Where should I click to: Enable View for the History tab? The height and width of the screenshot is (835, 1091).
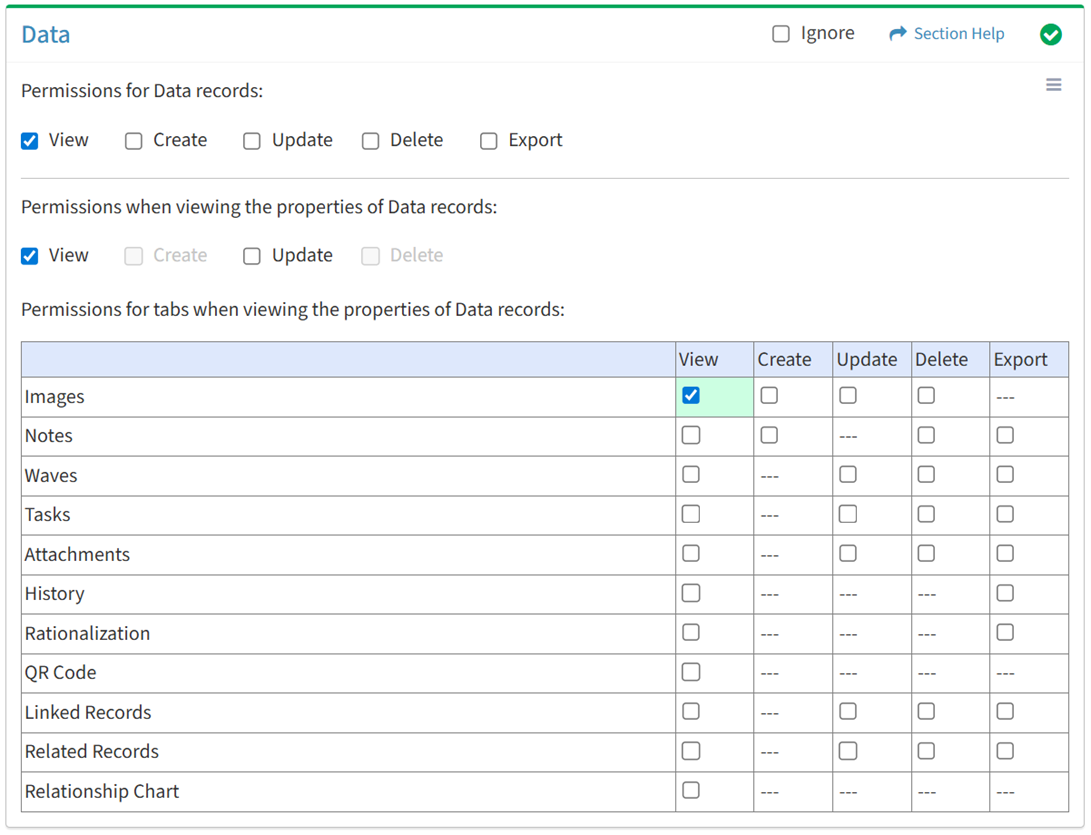point(691,593)
